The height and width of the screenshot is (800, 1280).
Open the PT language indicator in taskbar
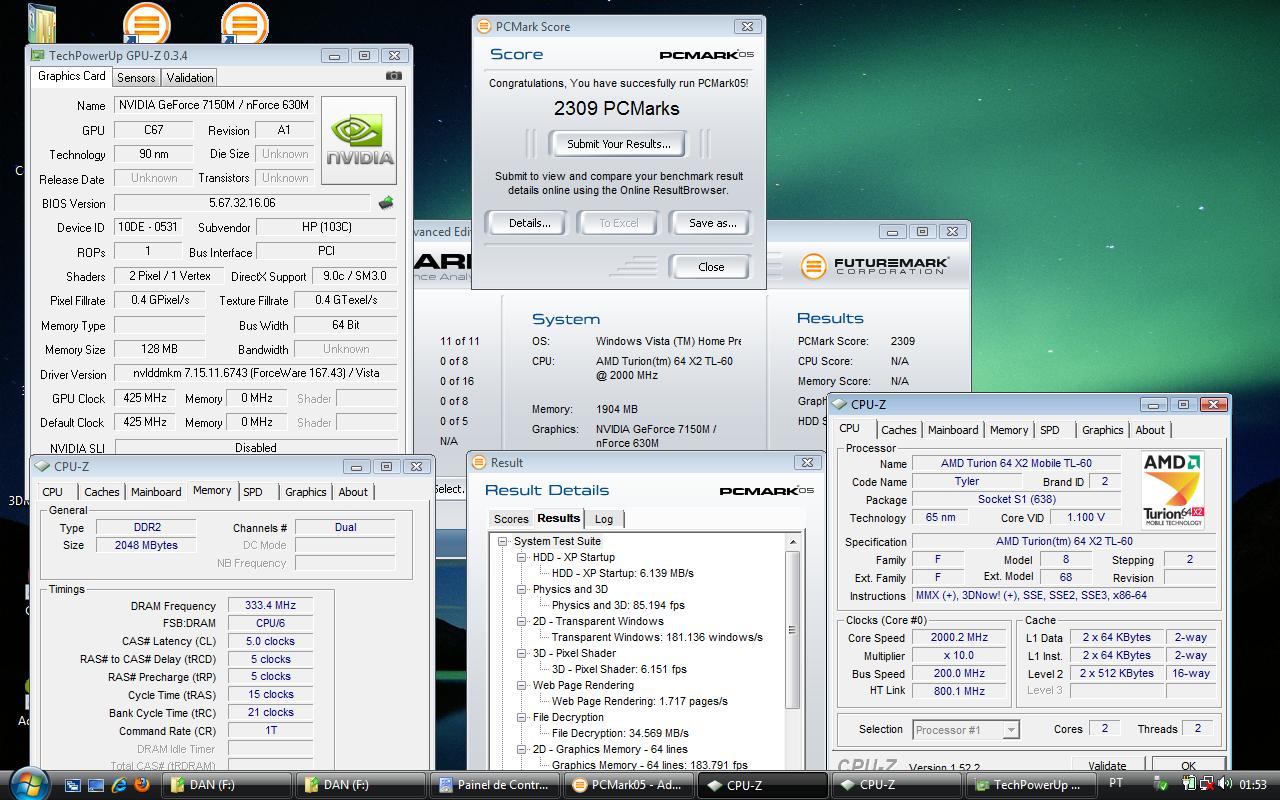click(1116, 784)
